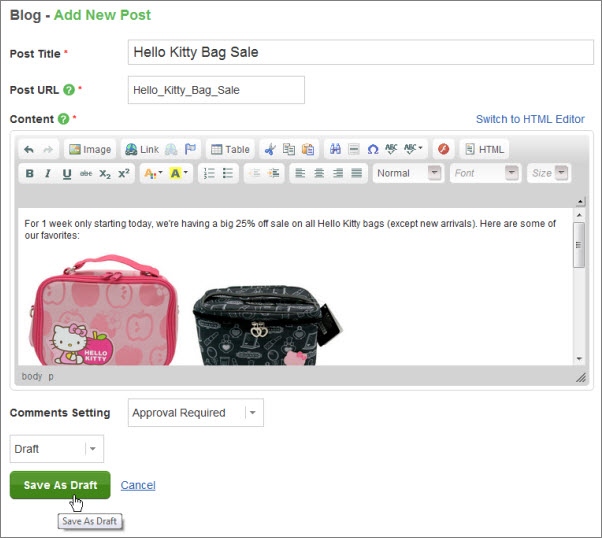Insert an image with the Image button
The width and height of the screenshot is (602, 538).
pos(90,149)
